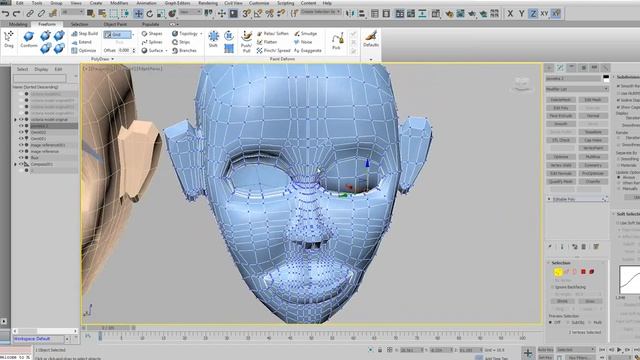Click the Symmetry modifier button

click(x=593, y=165)
